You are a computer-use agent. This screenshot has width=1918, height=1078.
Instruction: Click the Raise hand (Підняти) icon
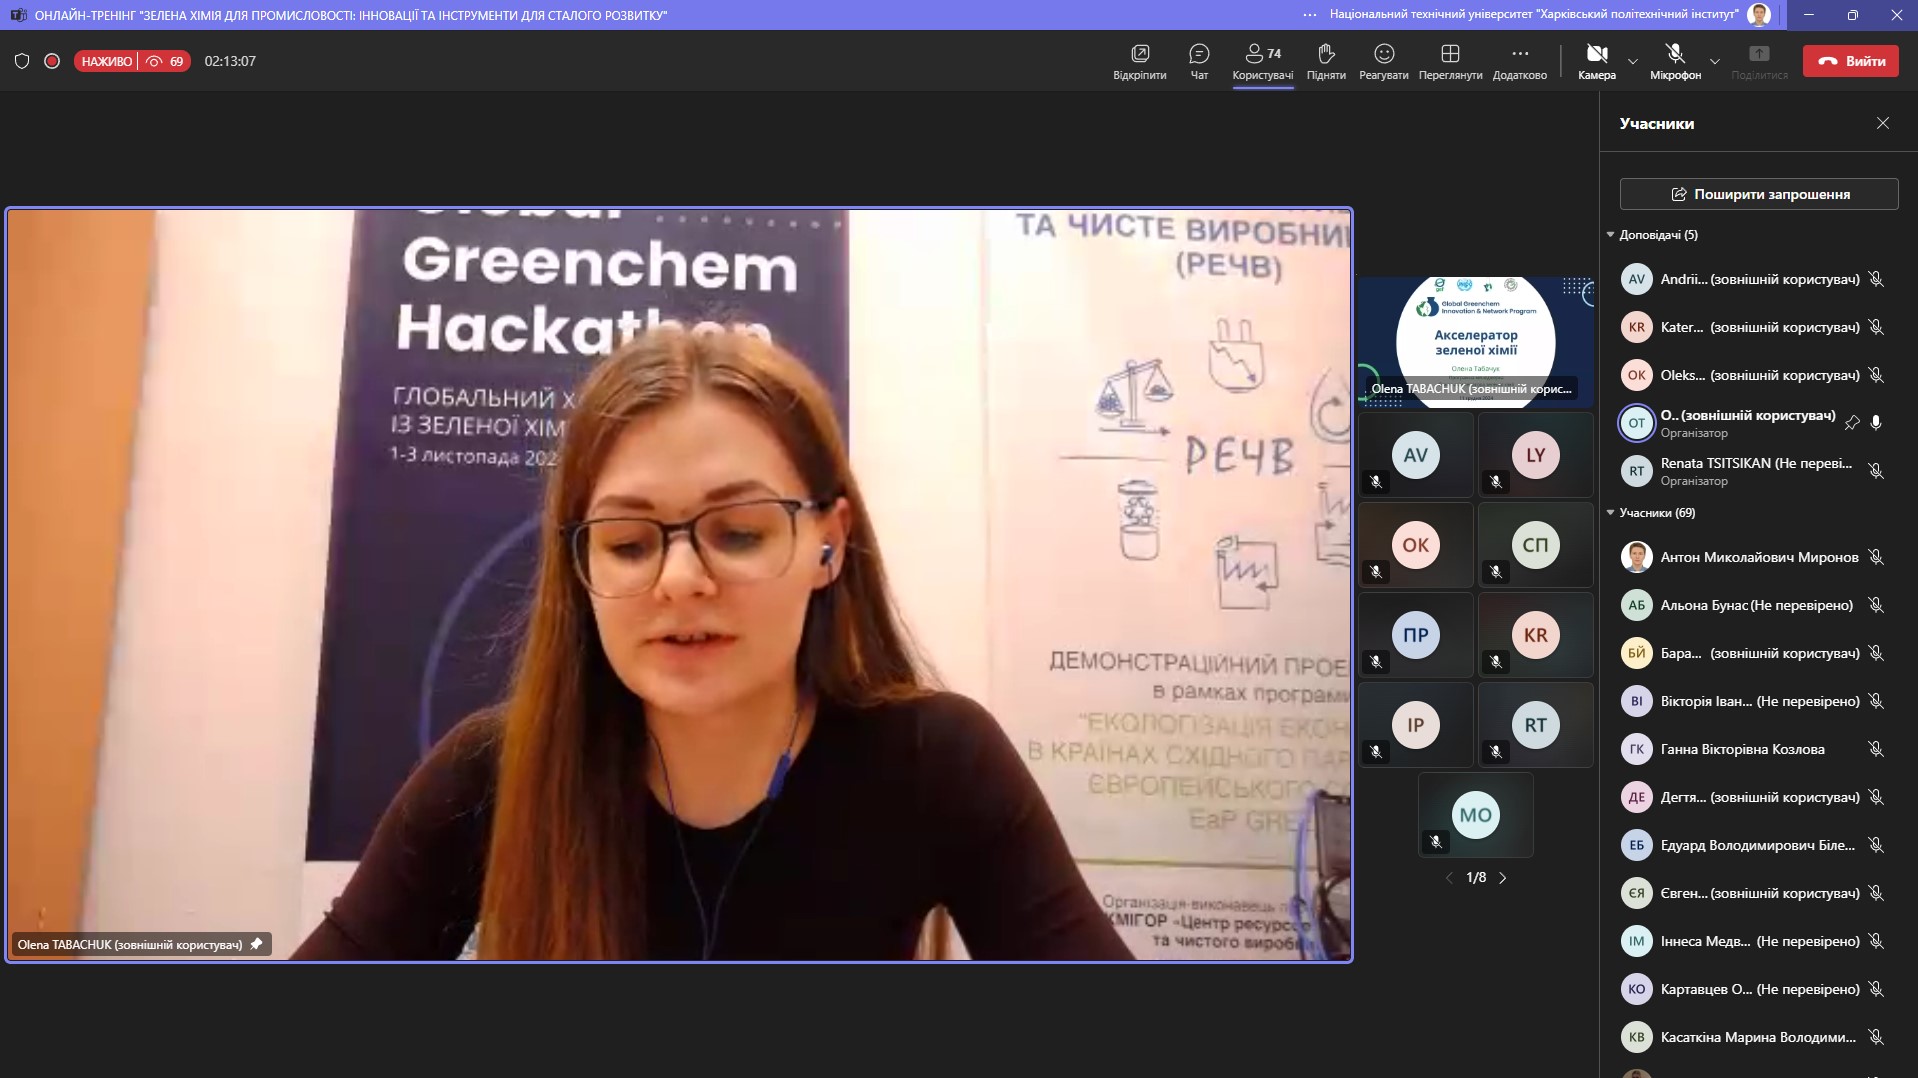click(1326, 54)
